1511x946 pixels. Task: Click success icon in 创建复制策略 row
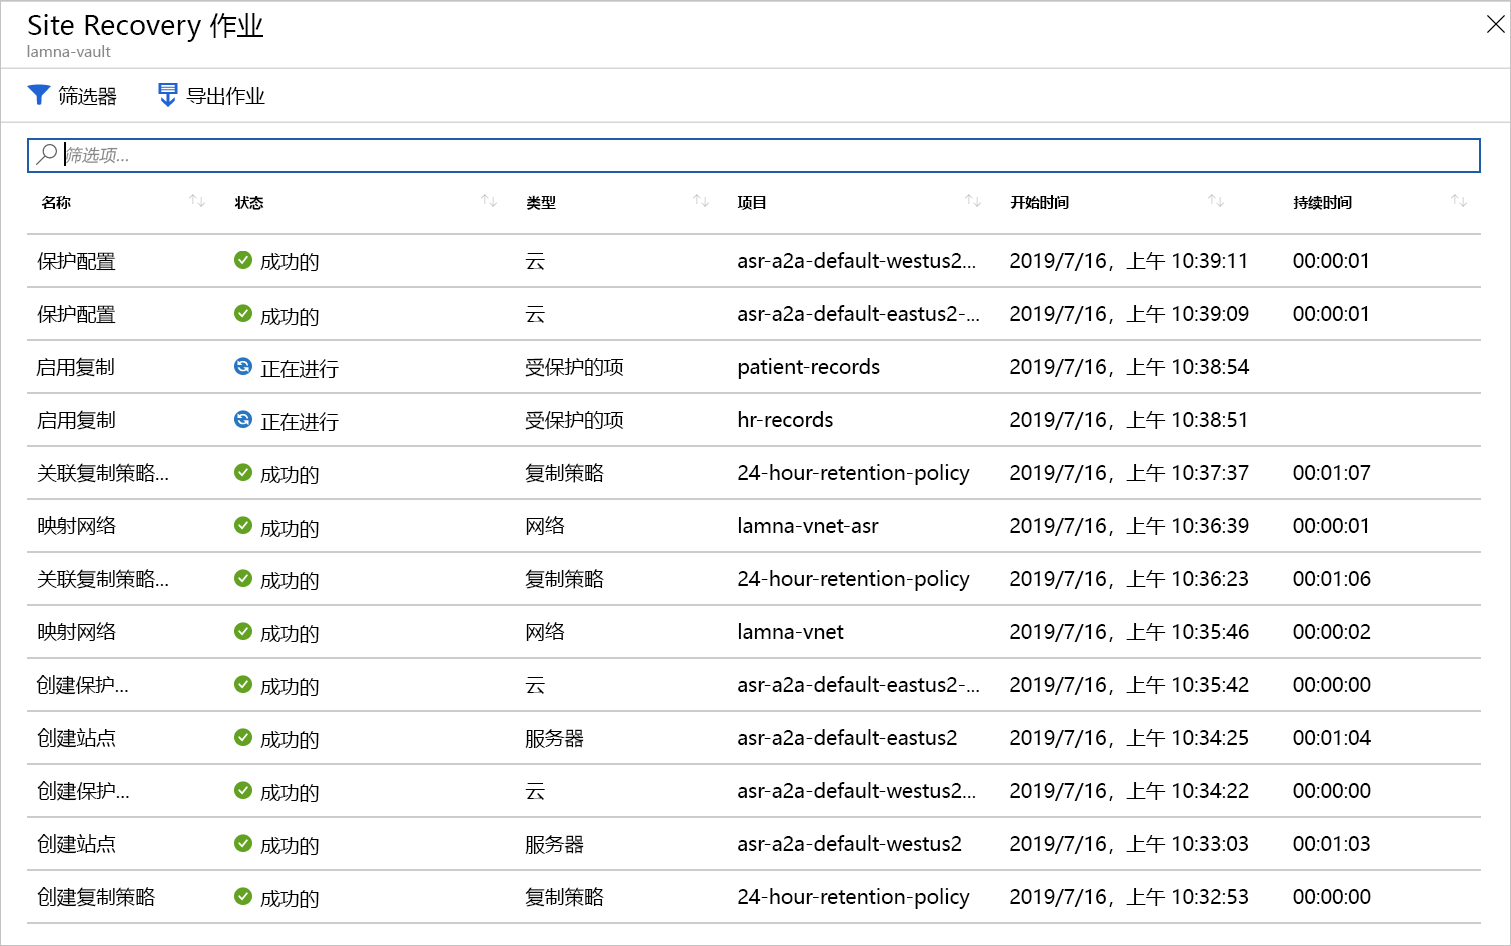coord(243,896)
